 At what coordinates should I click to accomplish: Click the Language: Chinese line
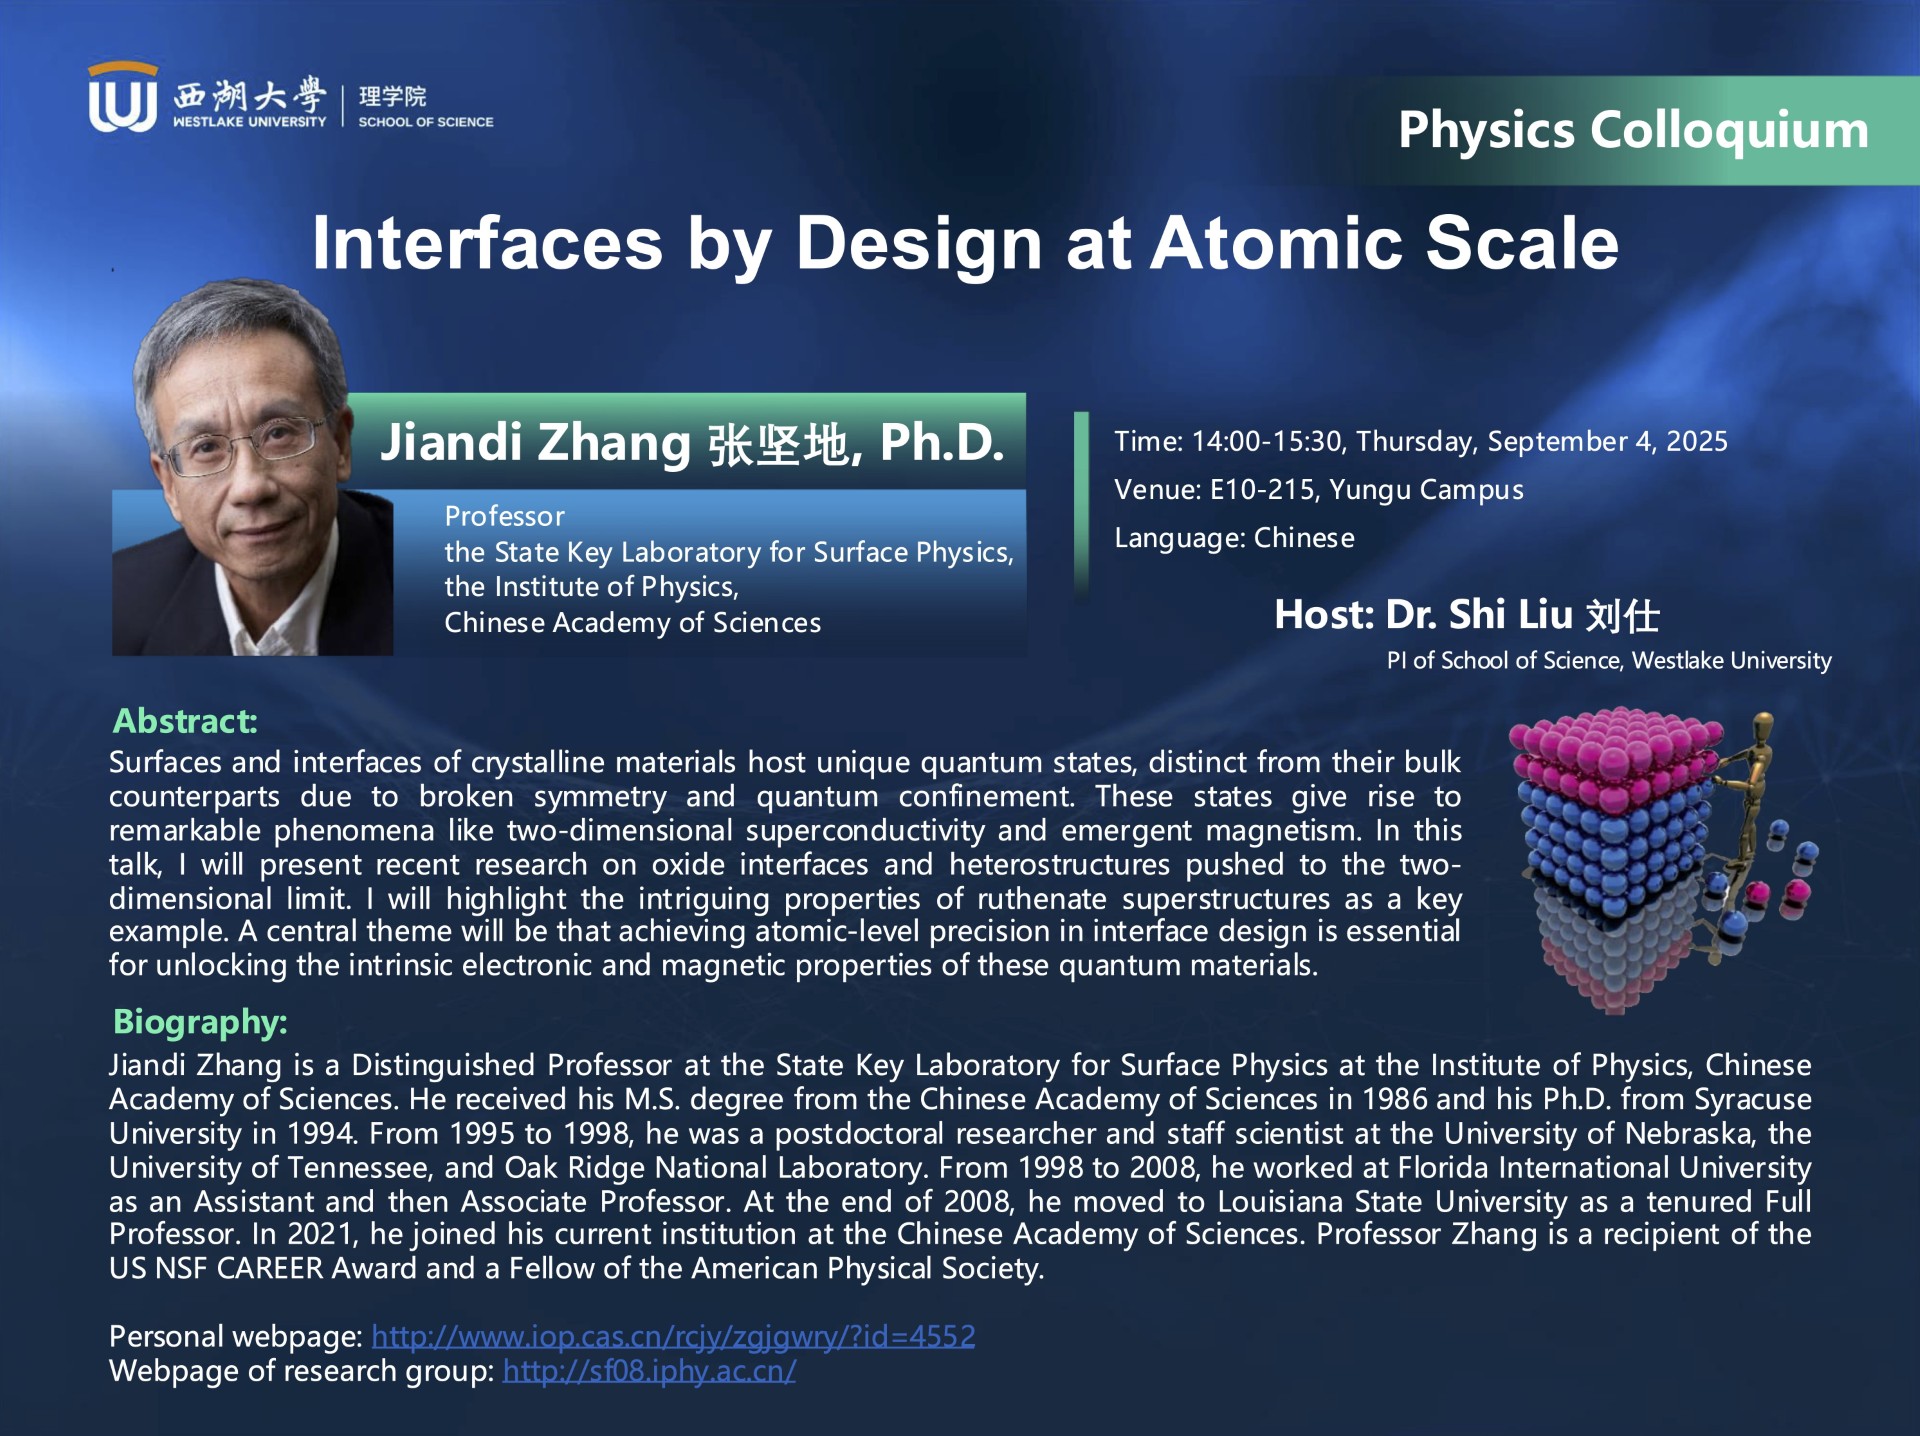[x=1234, y=538]
